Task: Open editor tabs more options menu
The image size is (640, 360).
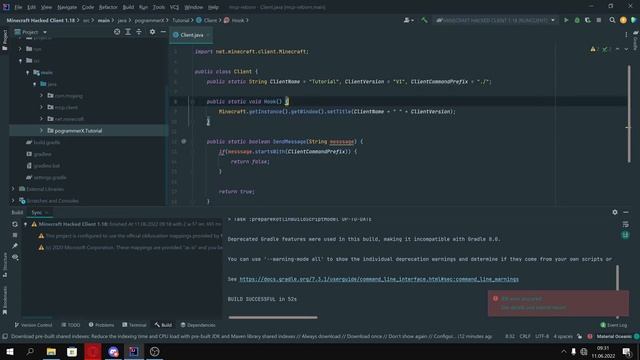Action: point(626,35)
